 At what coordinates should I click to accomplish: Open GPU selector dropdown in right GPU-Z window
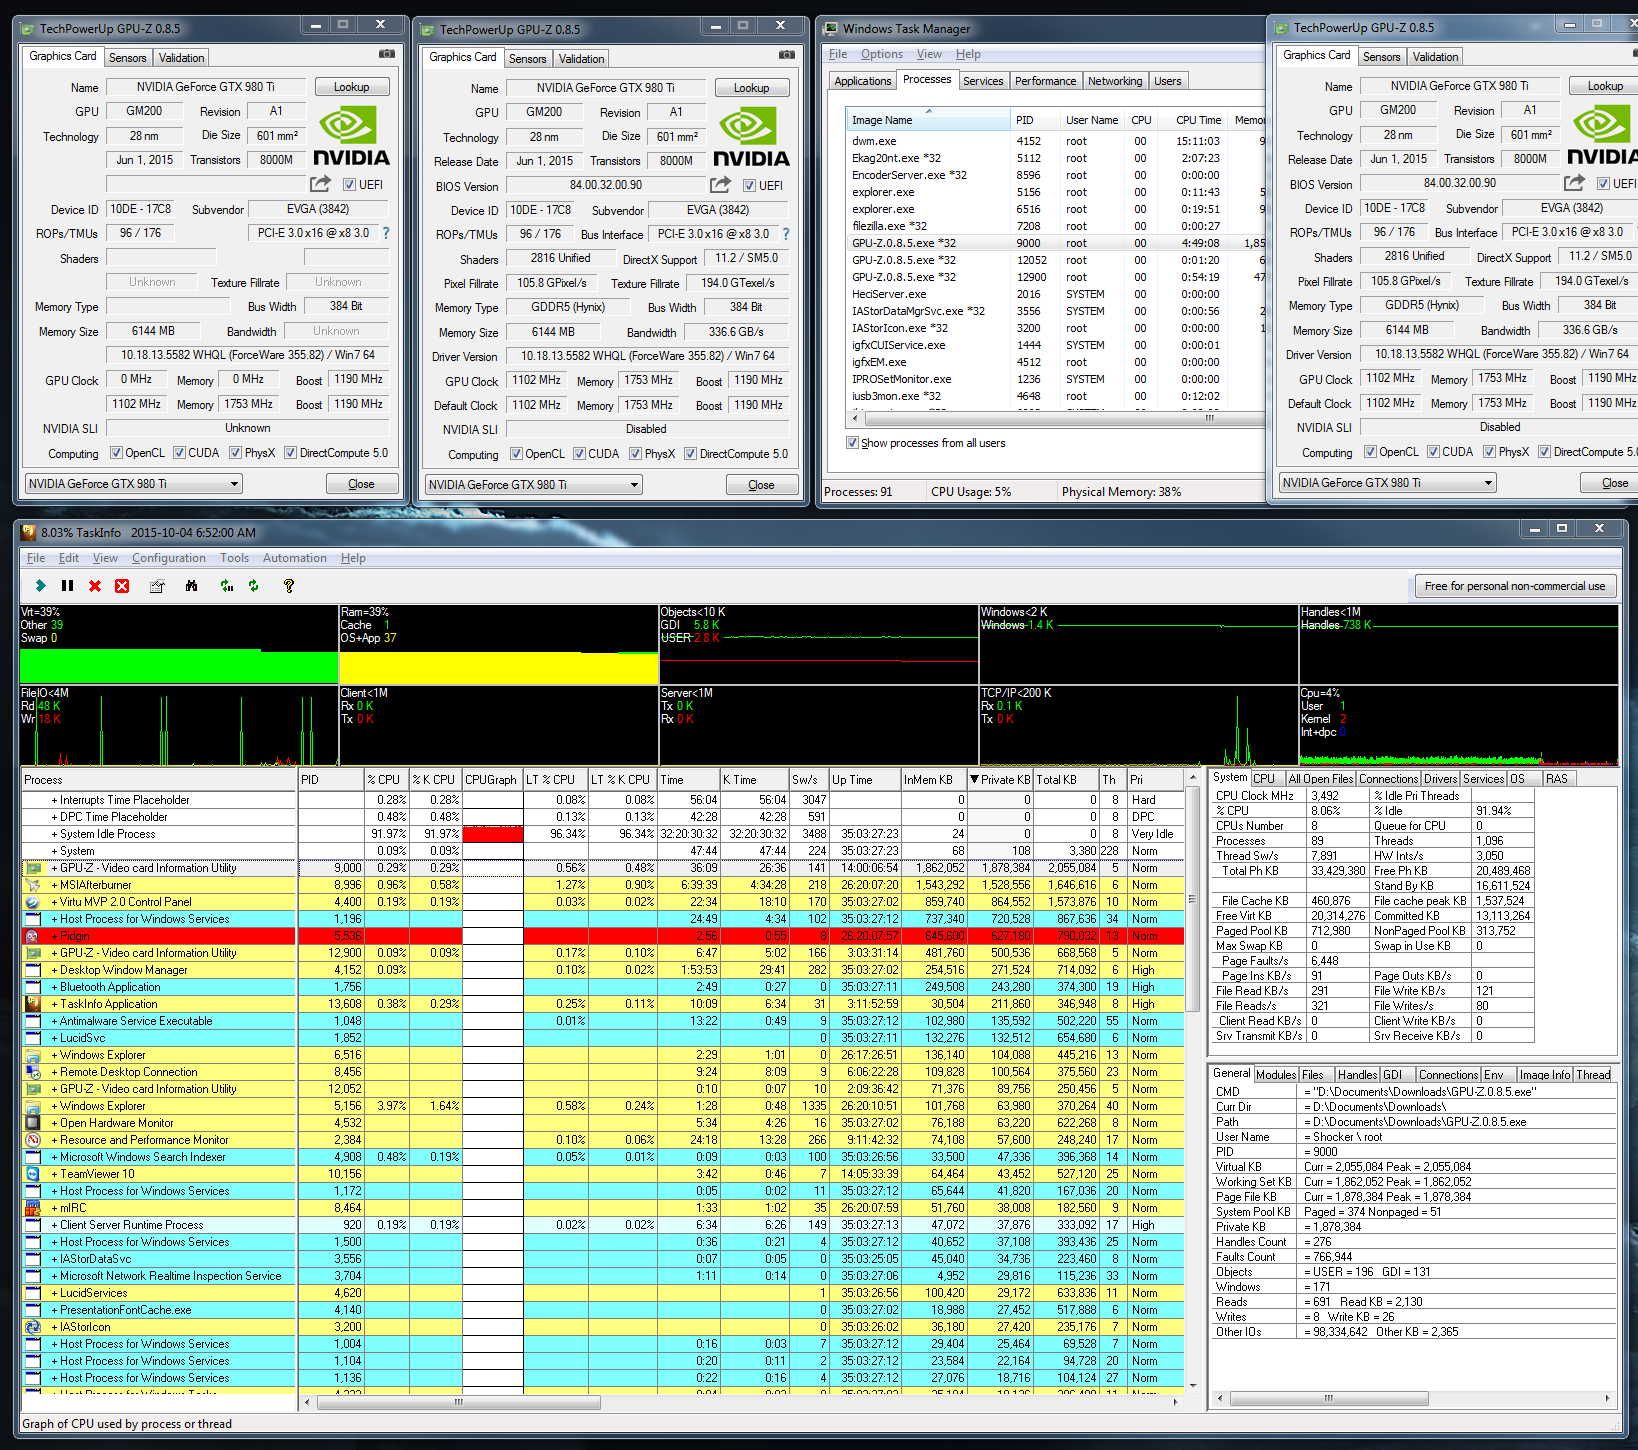click(x=1388, y=483)
